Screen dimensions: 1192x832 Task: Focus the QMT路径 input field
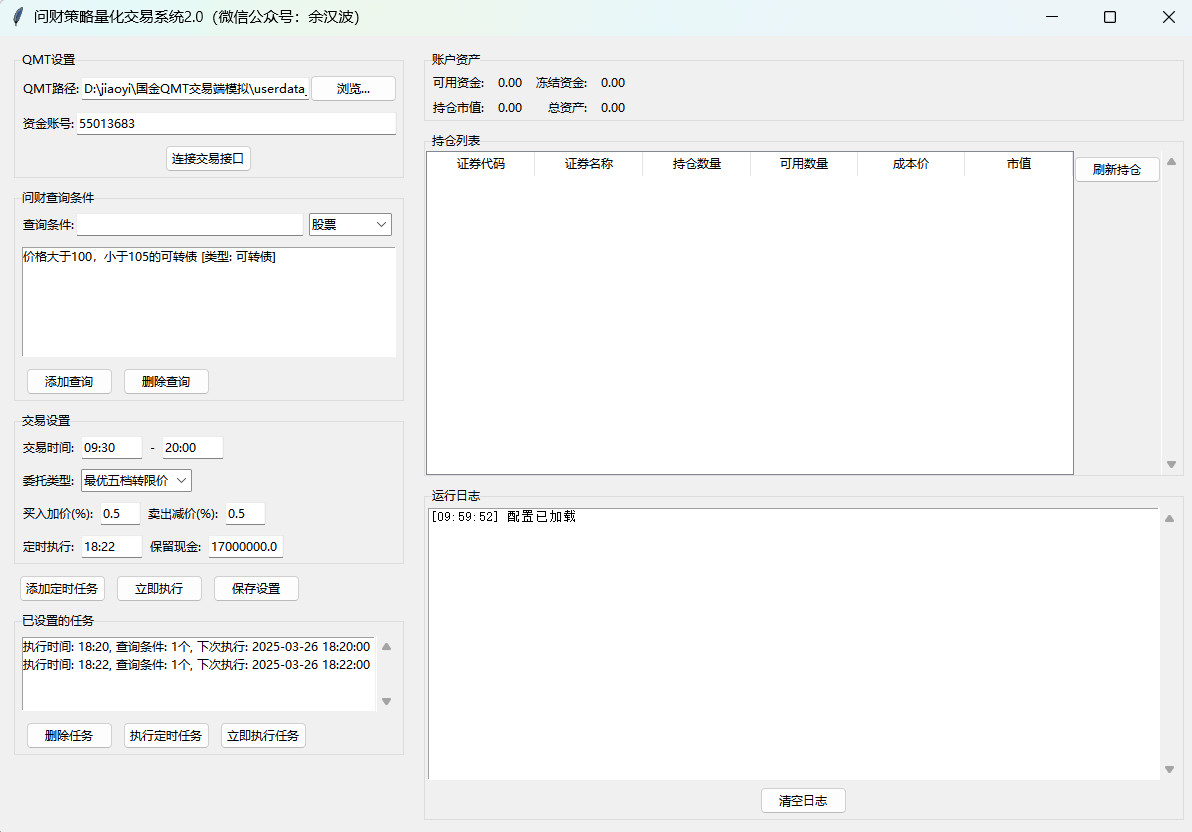point(195,89)
